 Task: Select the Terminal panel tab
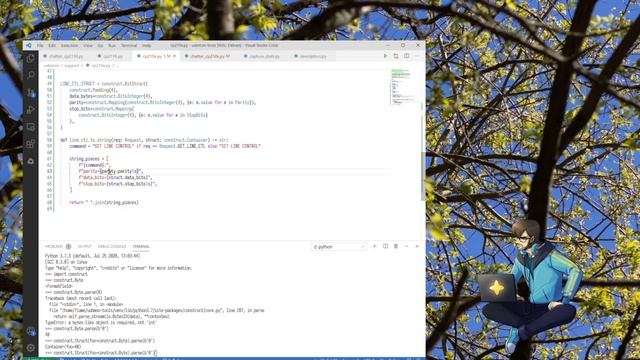click(x=141, y=247)
